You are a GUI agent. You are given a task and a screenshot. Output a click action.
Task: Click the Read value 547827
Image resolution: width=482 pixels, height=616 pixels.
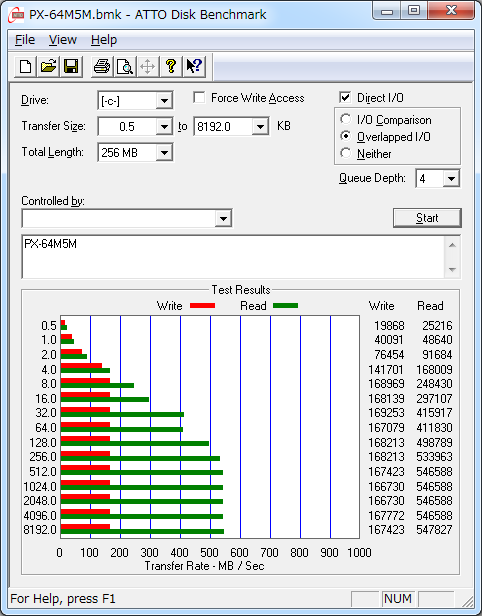click(434, 530)
